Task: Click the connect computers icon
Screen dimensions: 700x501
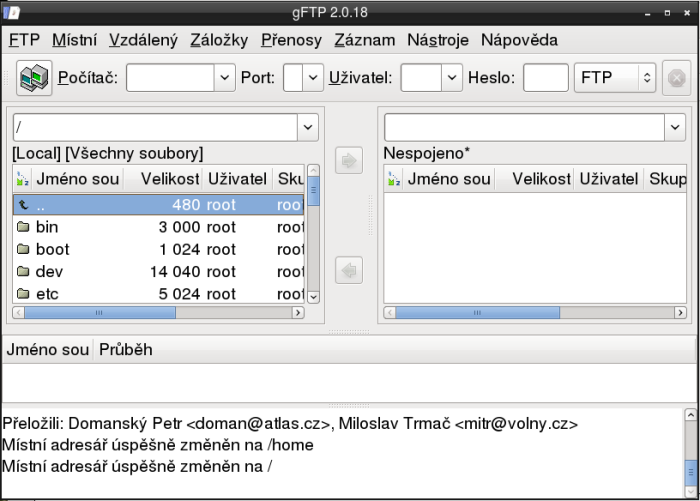Action: (x=34, y=77)
